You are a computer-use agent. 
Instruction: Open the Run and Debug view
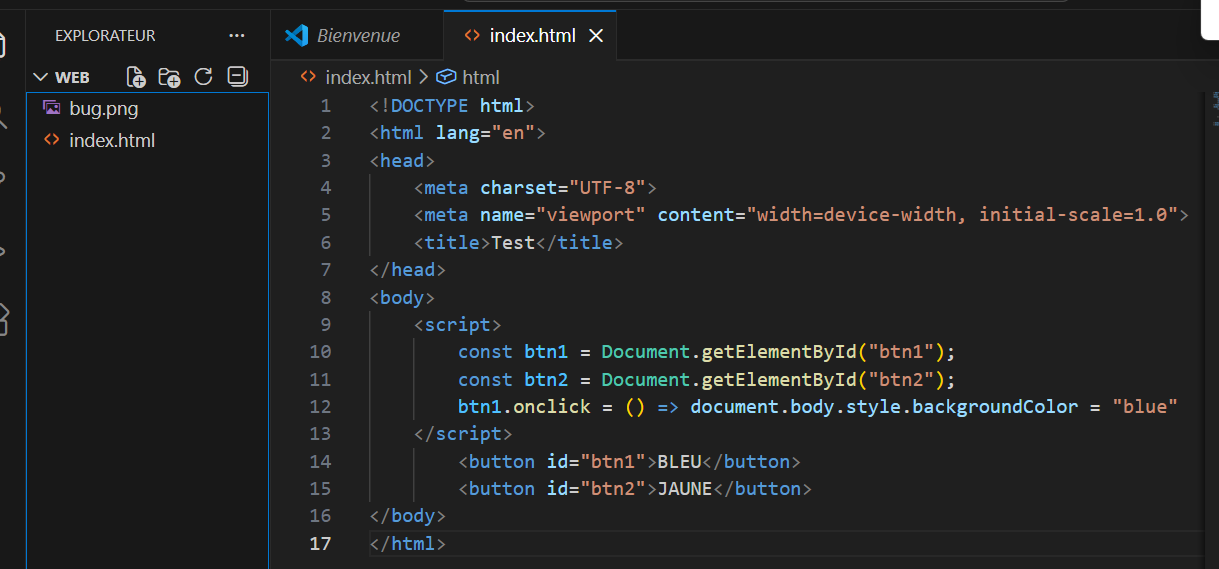pos(3,250)
